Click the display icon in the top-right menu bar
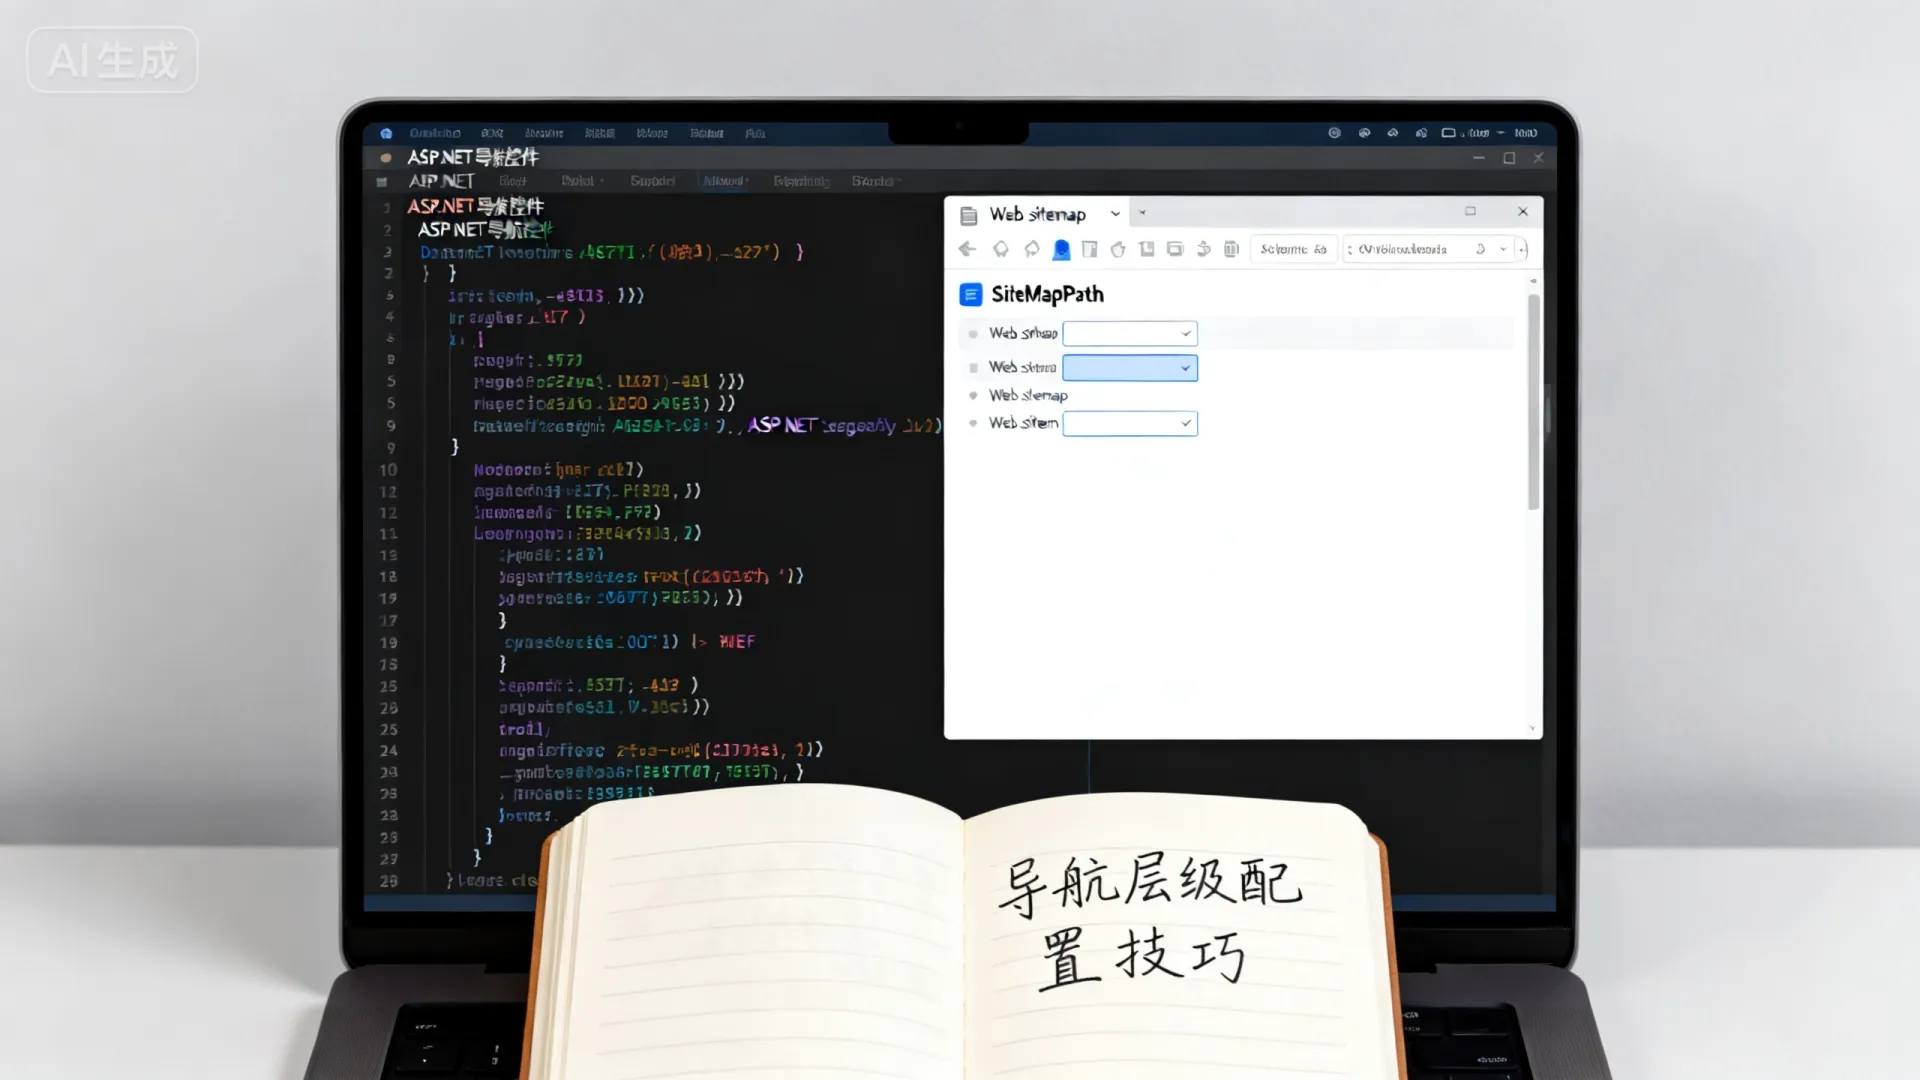This screenshot has width=1920, height=1080. click(x=1448, y=133)
